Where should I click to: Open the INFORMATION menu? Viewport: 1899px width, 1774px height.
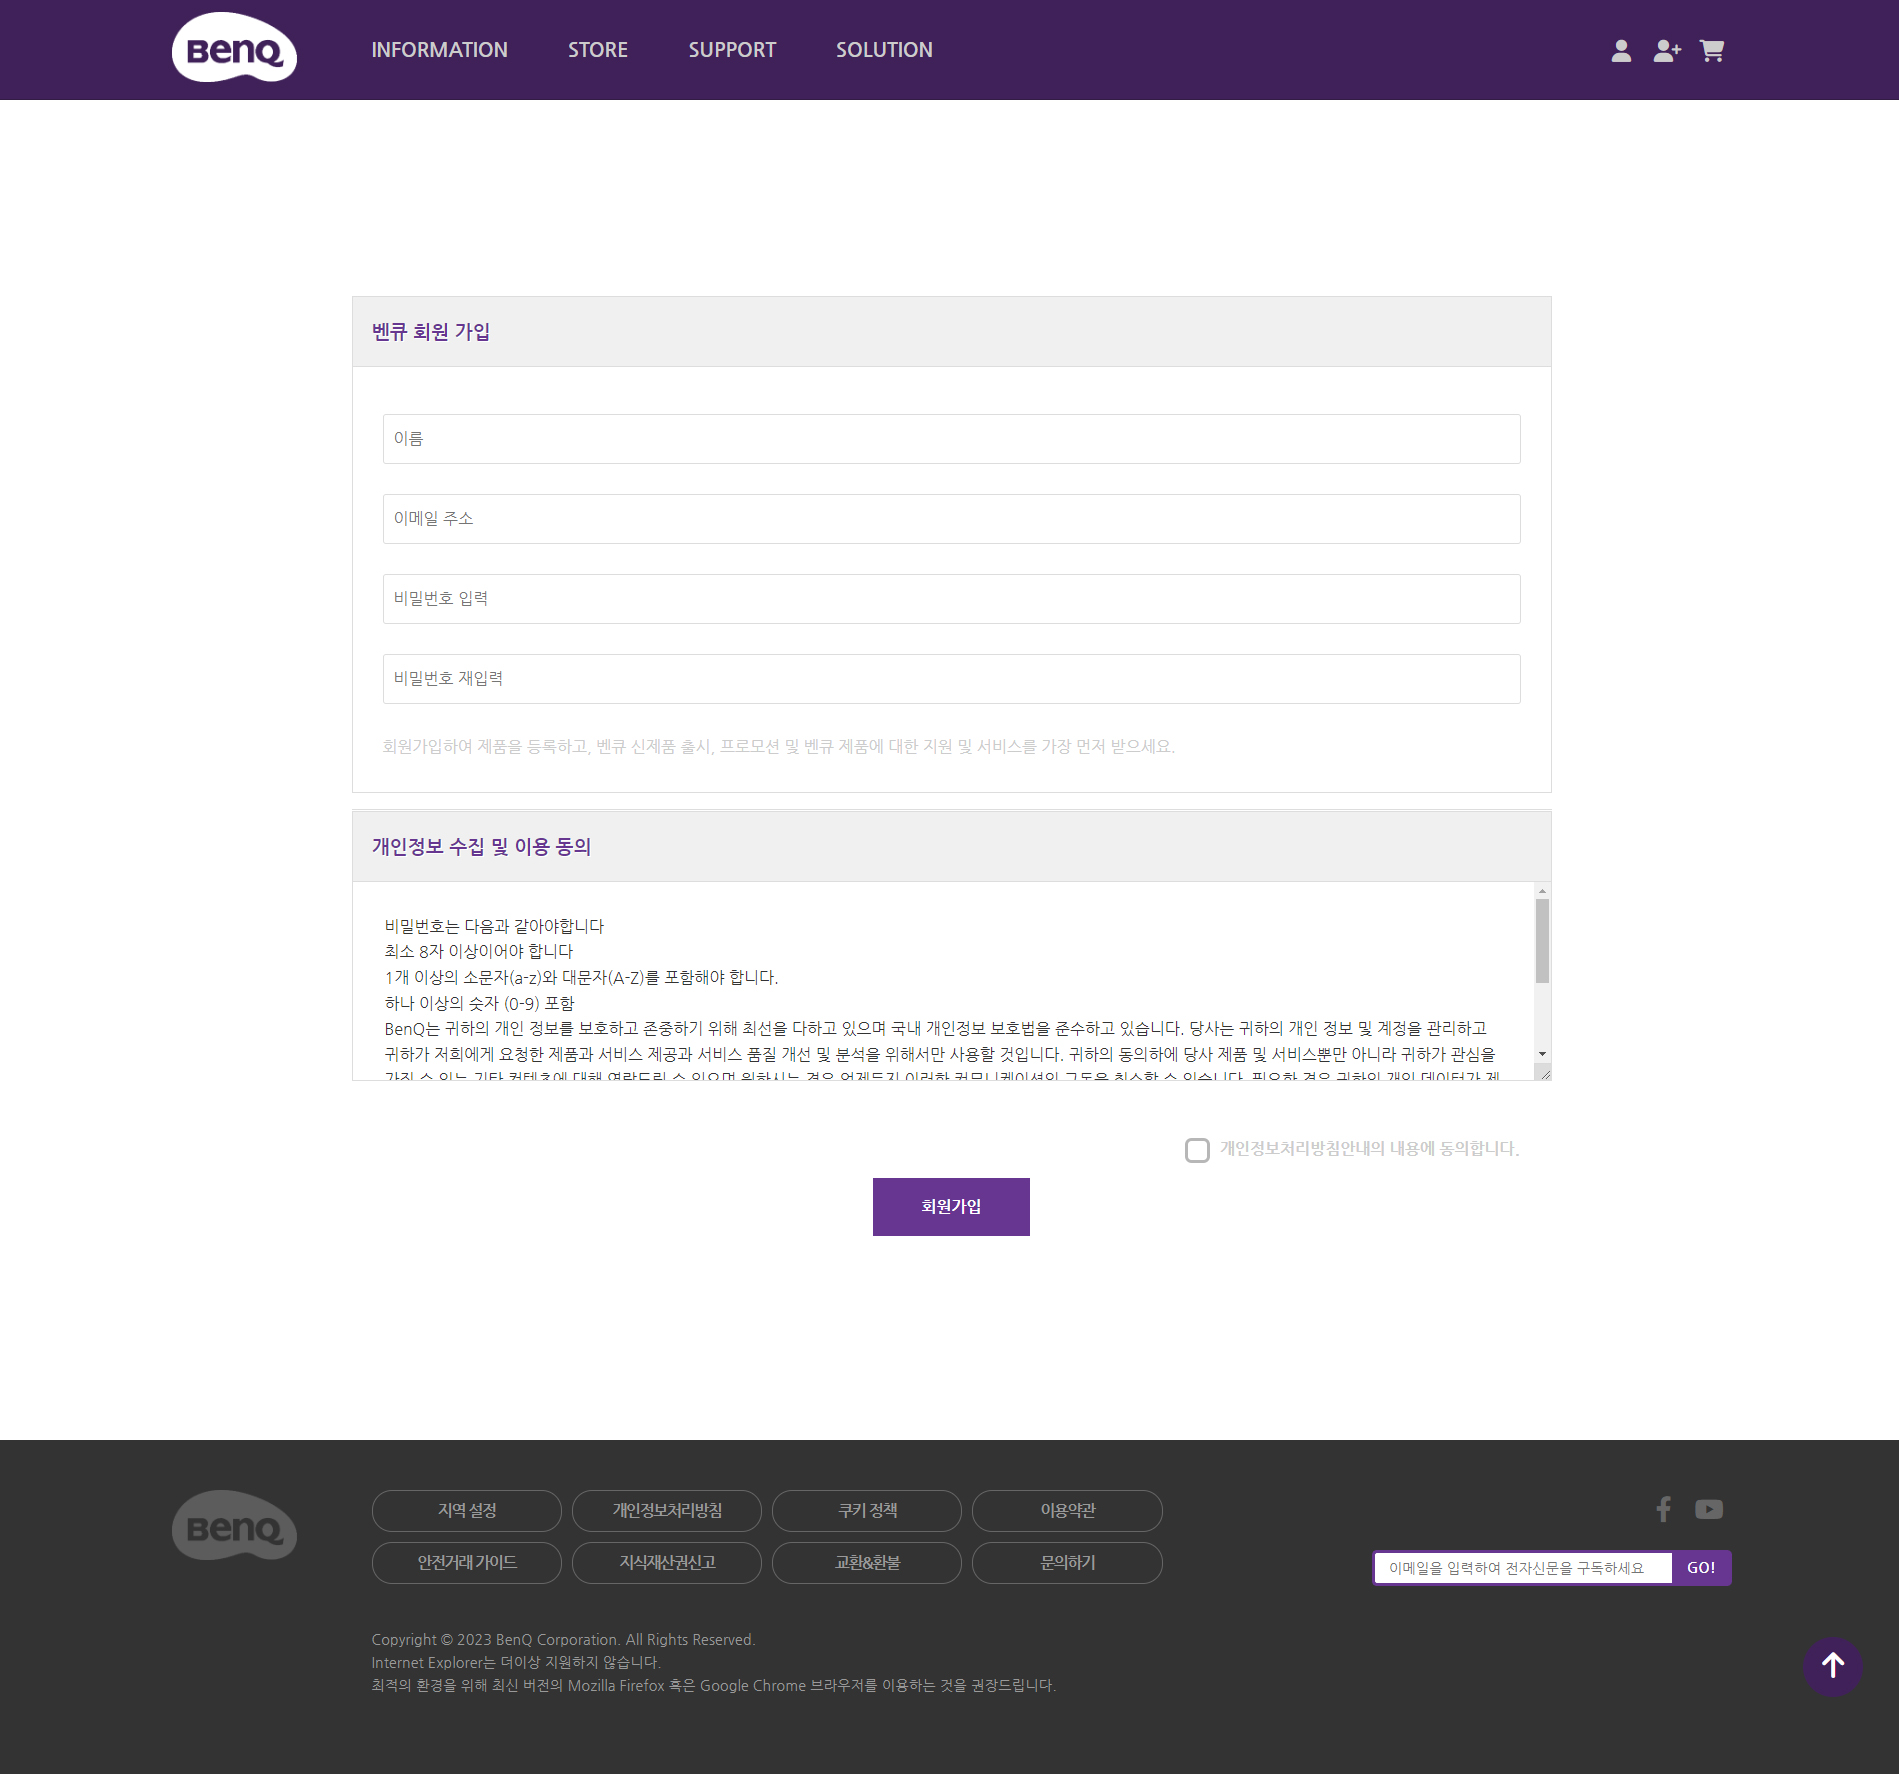(x=439, y=50)
